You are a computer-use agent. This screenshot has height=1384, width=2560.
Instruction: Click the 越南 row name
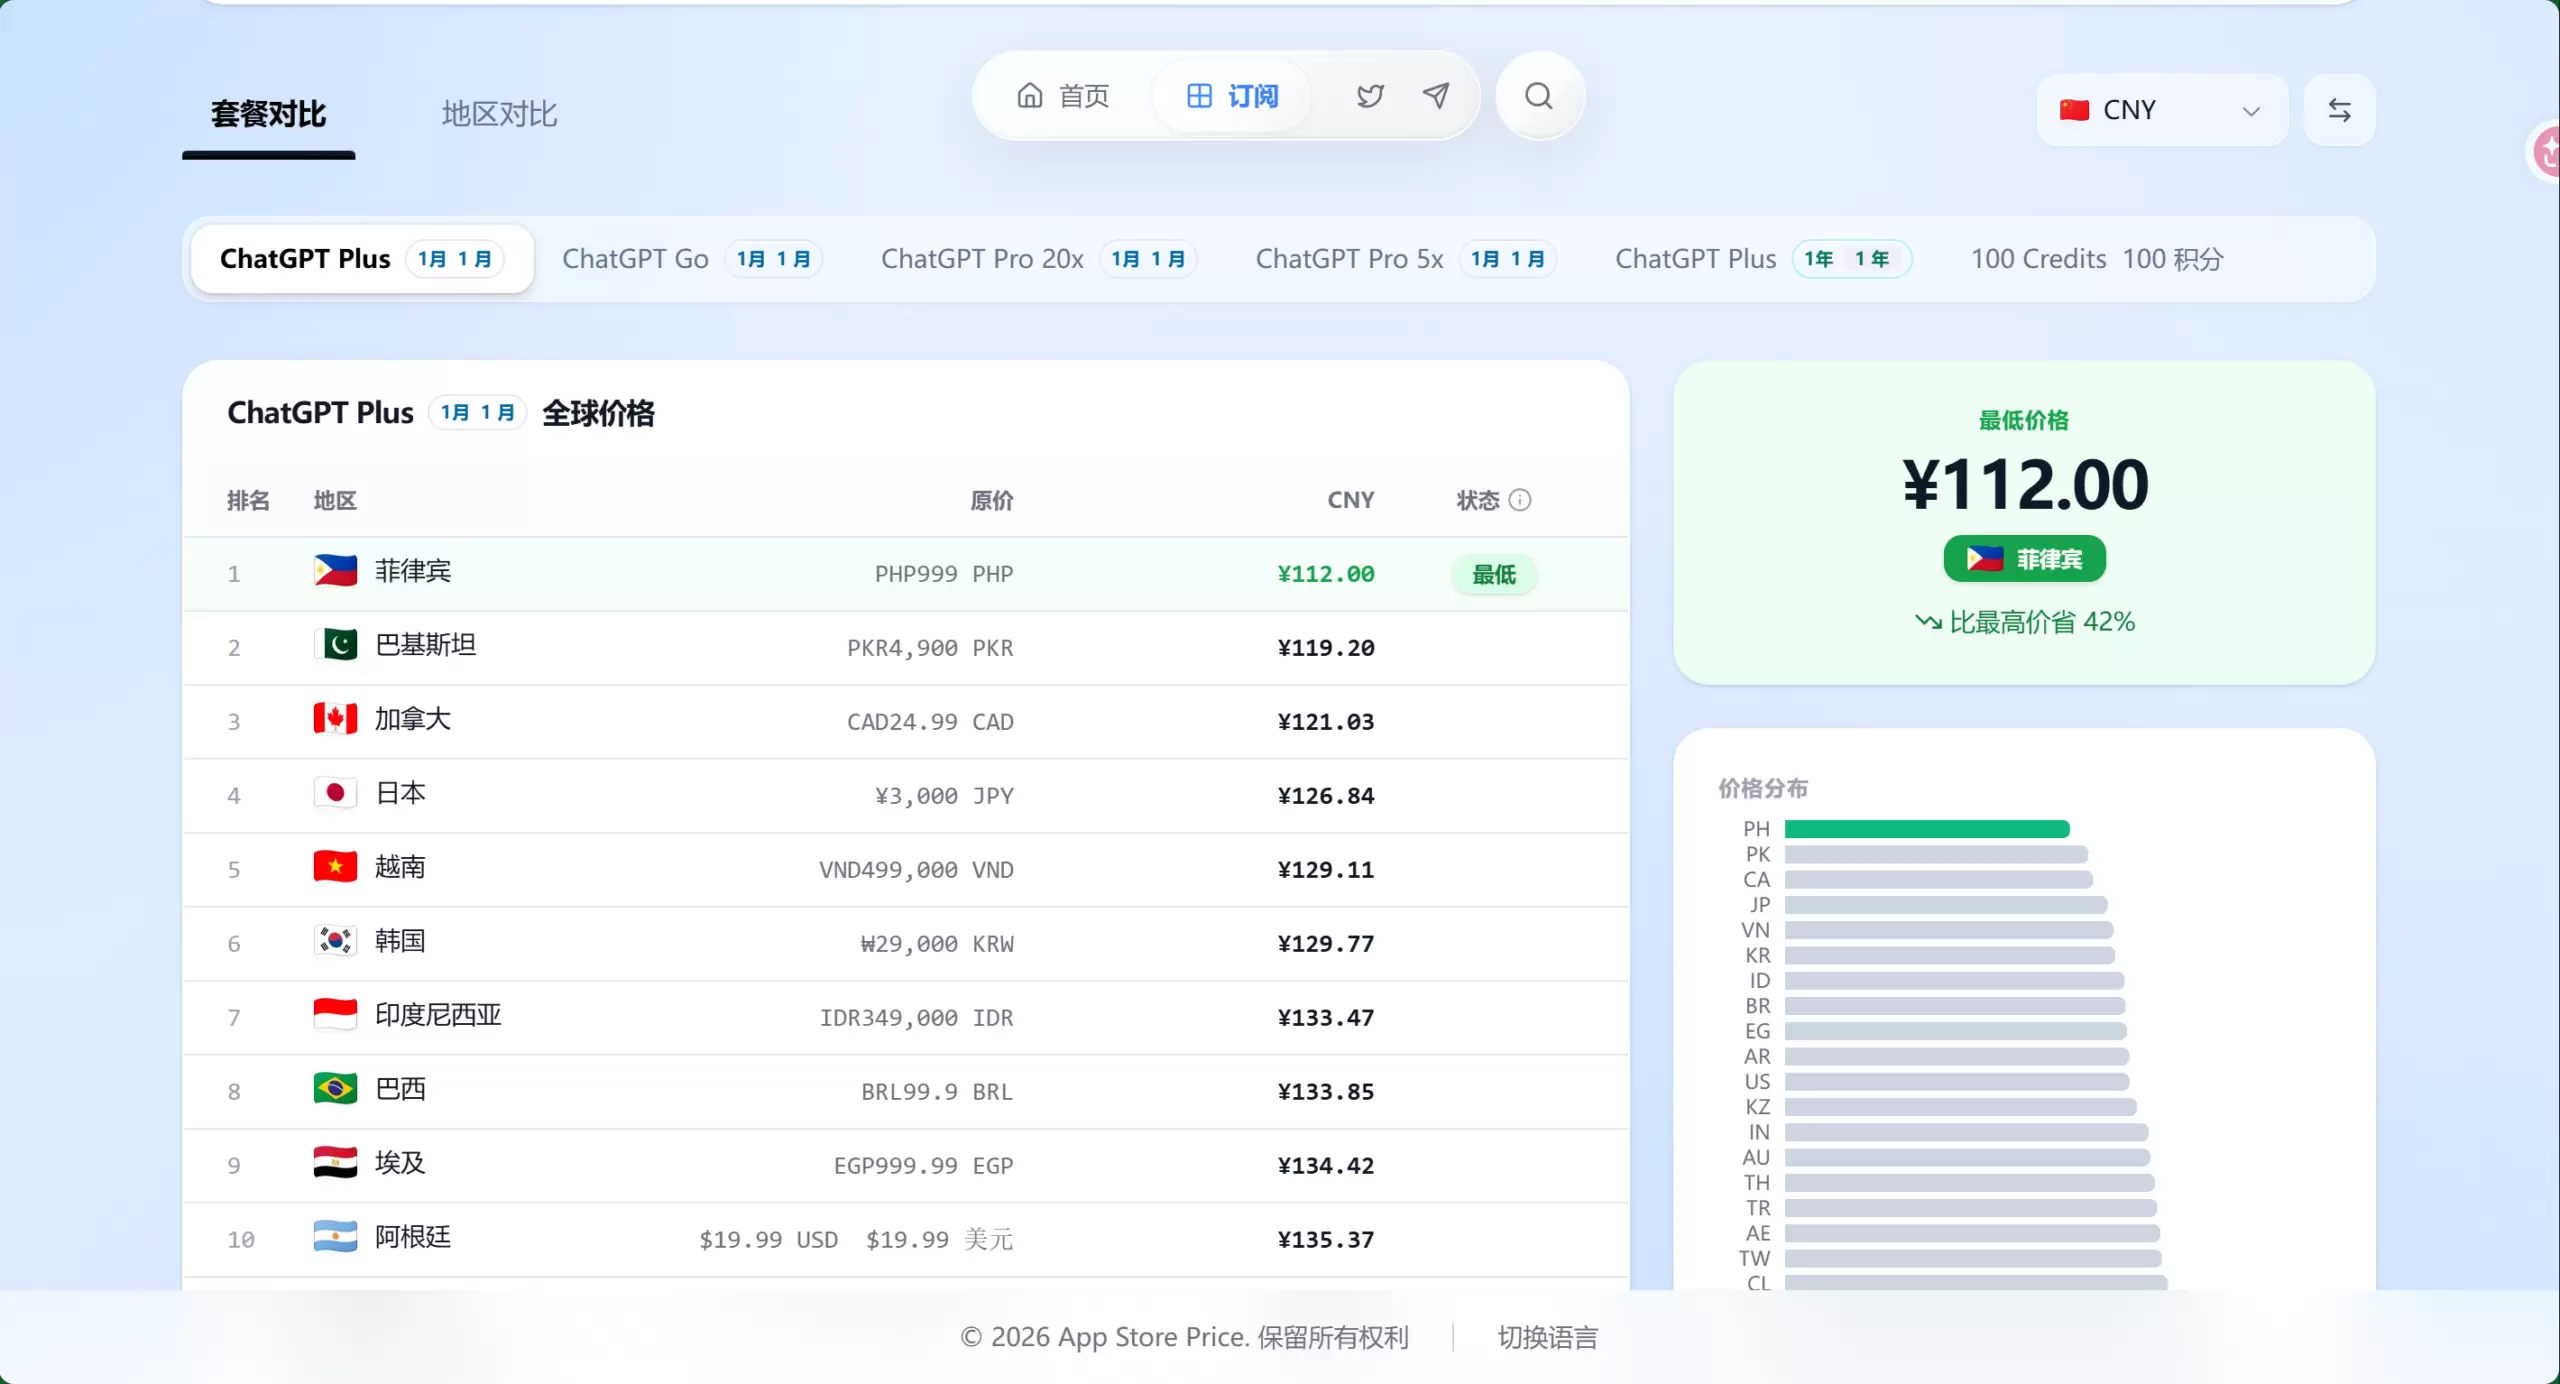[x=400, y=867]
